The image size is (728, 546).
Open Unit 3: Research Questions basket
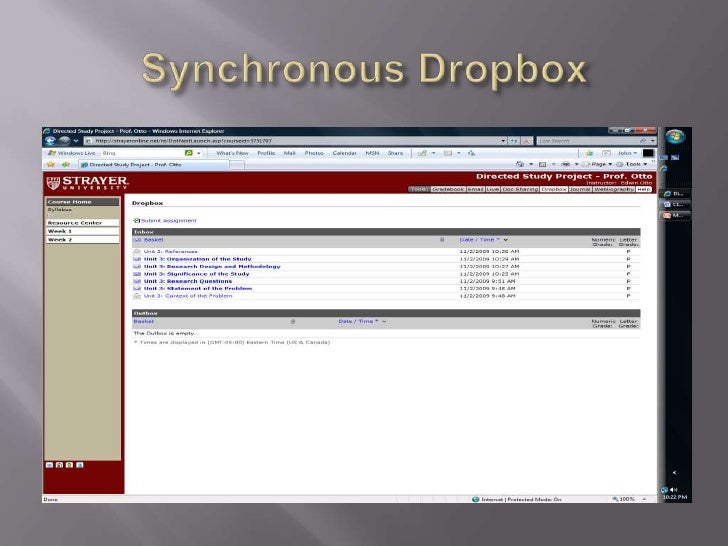click(x=188, y=281)
